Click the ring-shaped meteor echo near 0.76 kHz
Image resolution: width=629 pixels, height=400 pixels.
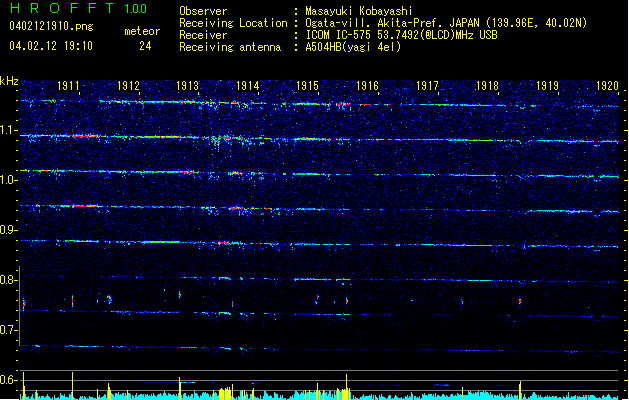click(x=109, y=299)
